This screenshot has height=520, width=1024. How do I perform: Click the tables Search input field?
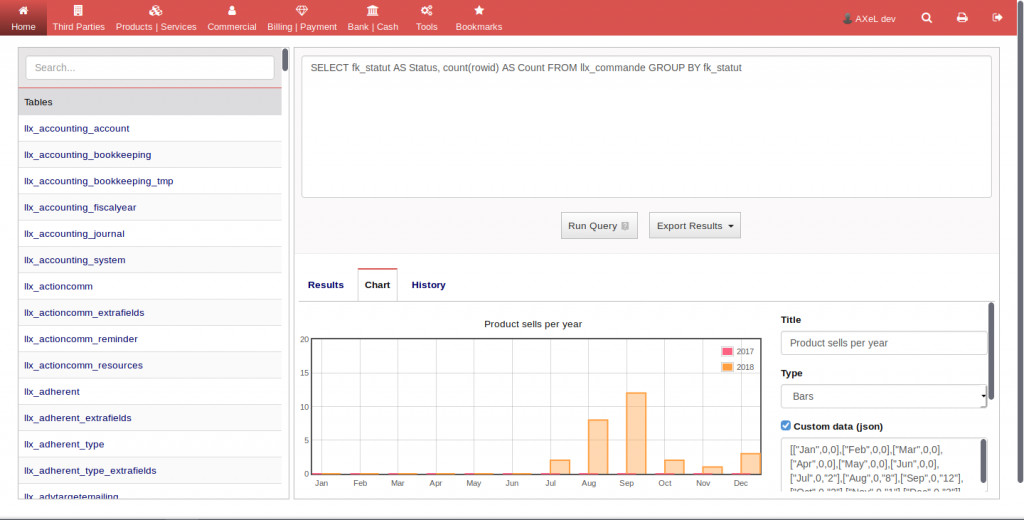click(150, 68)
